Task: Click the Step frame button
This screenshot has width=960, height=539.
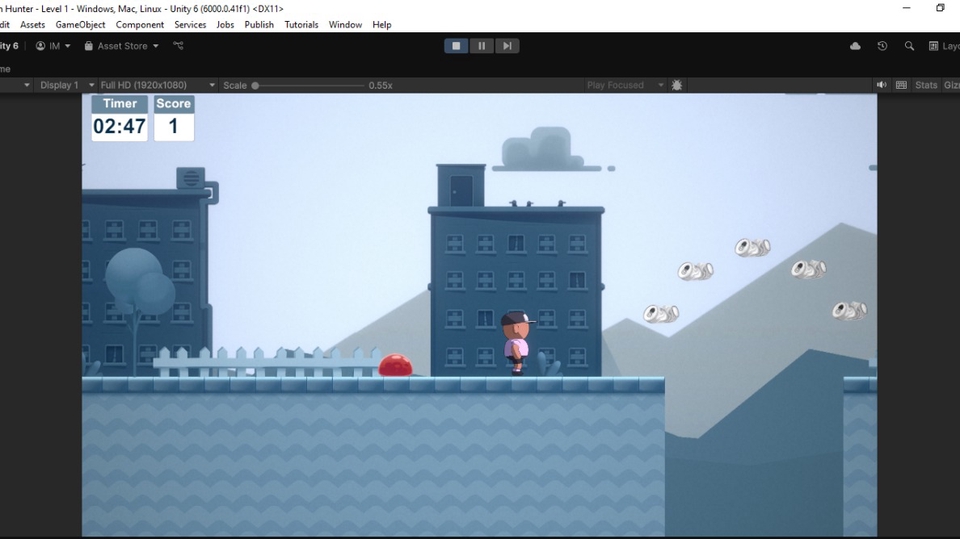Action: tap(507, 46)
